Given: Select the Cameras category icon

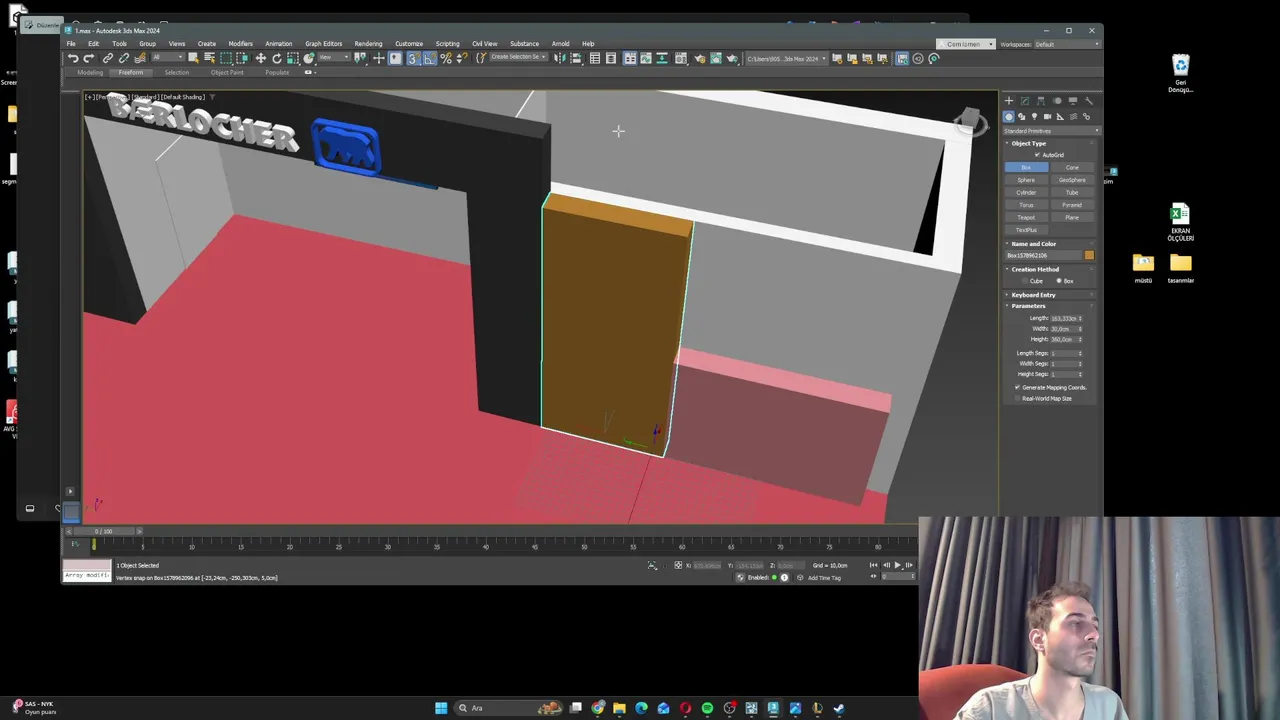Looking at the screenshot, I should pos(1047,117).
